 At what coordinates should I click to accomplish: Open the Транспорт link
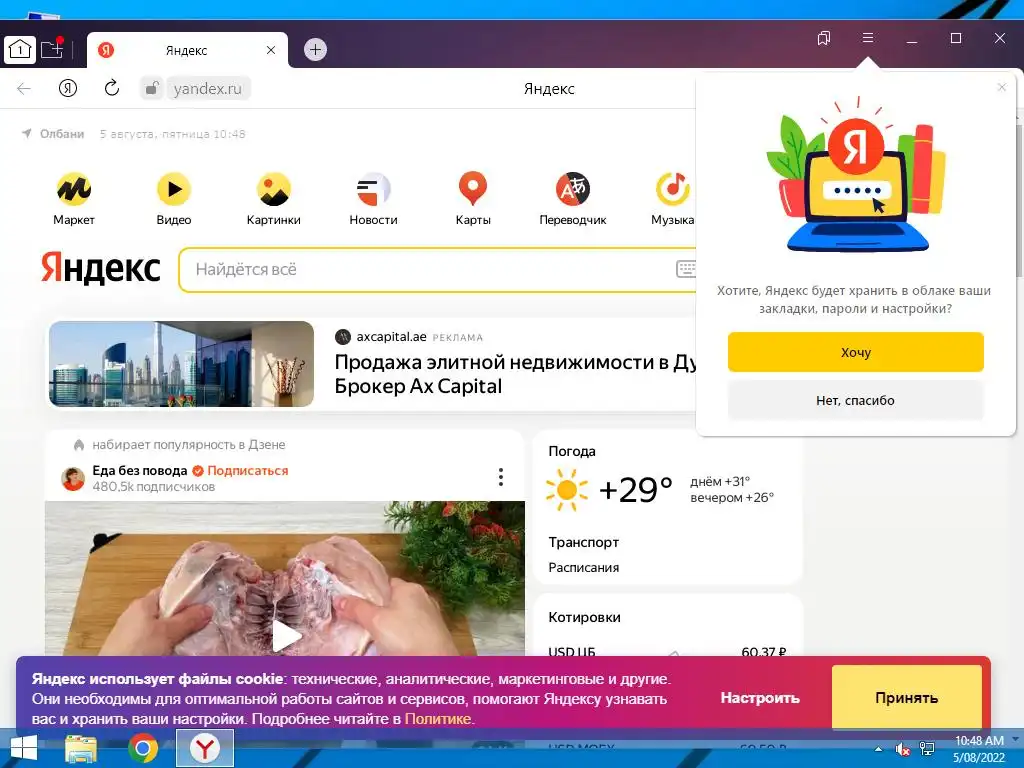pyautogui.click(x=584, y=542)
